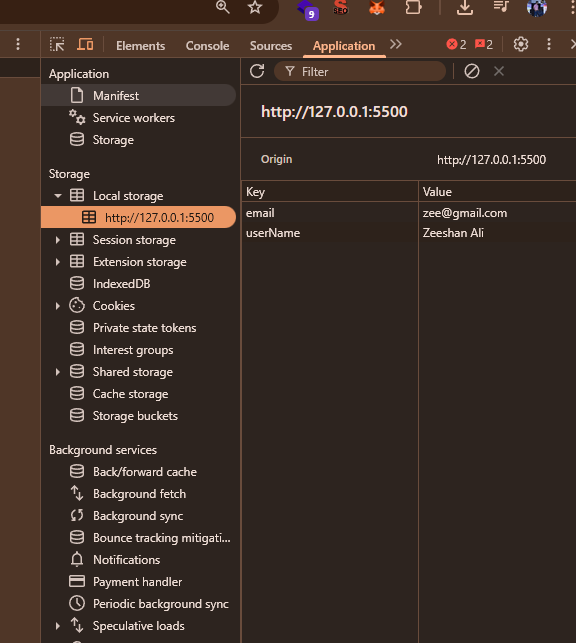Sort by the Key column header
This screenshot has height=643, width=576.
coord(330,192)
